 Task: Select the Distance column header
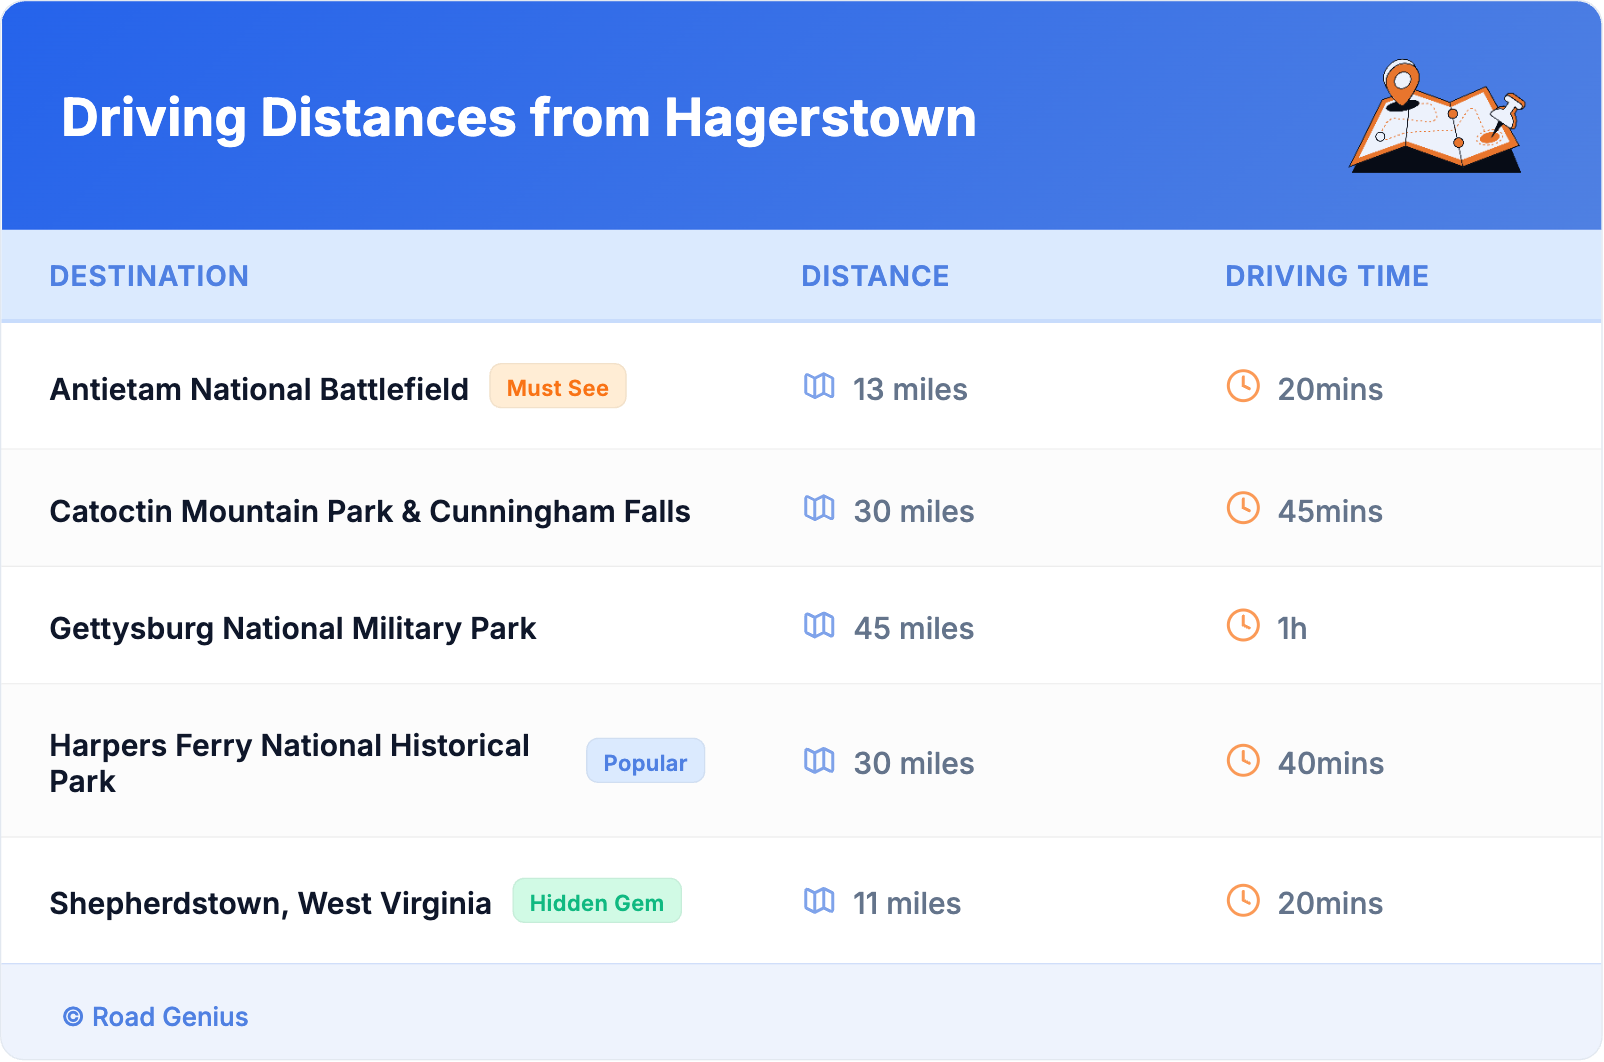[x=875, y=276]
